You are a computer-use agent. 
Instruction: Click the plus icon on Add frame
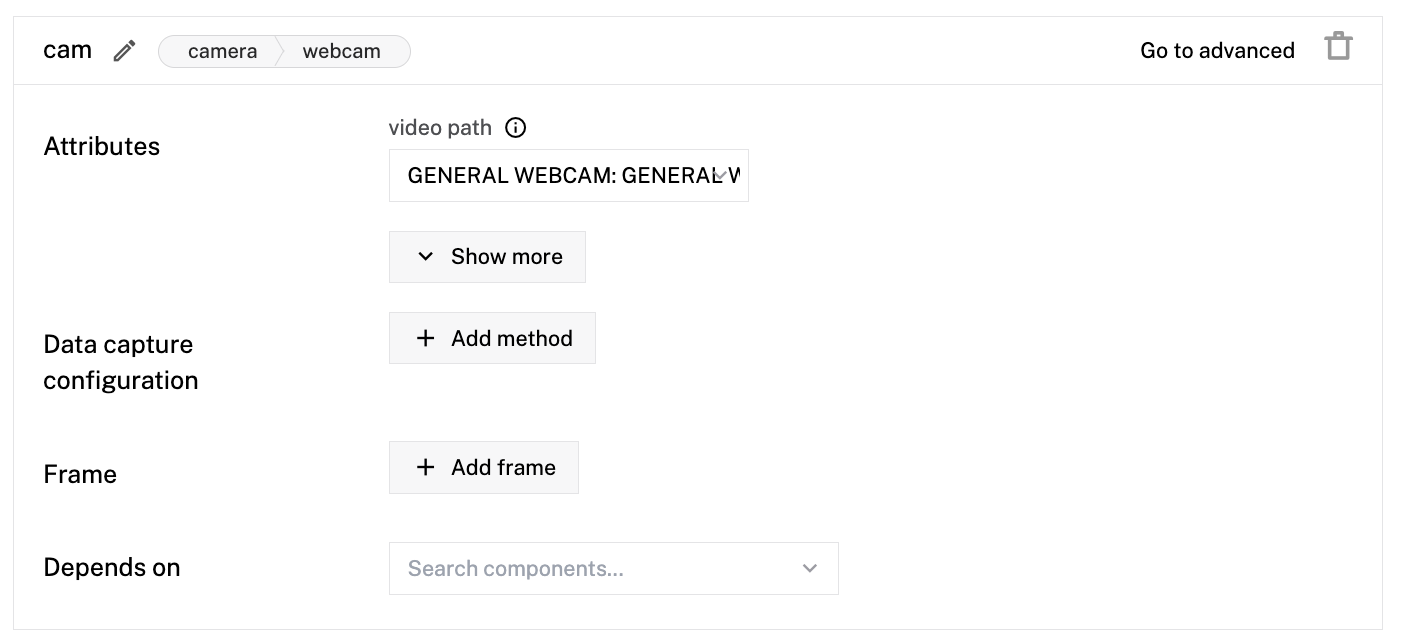click(x=425, y=467)
